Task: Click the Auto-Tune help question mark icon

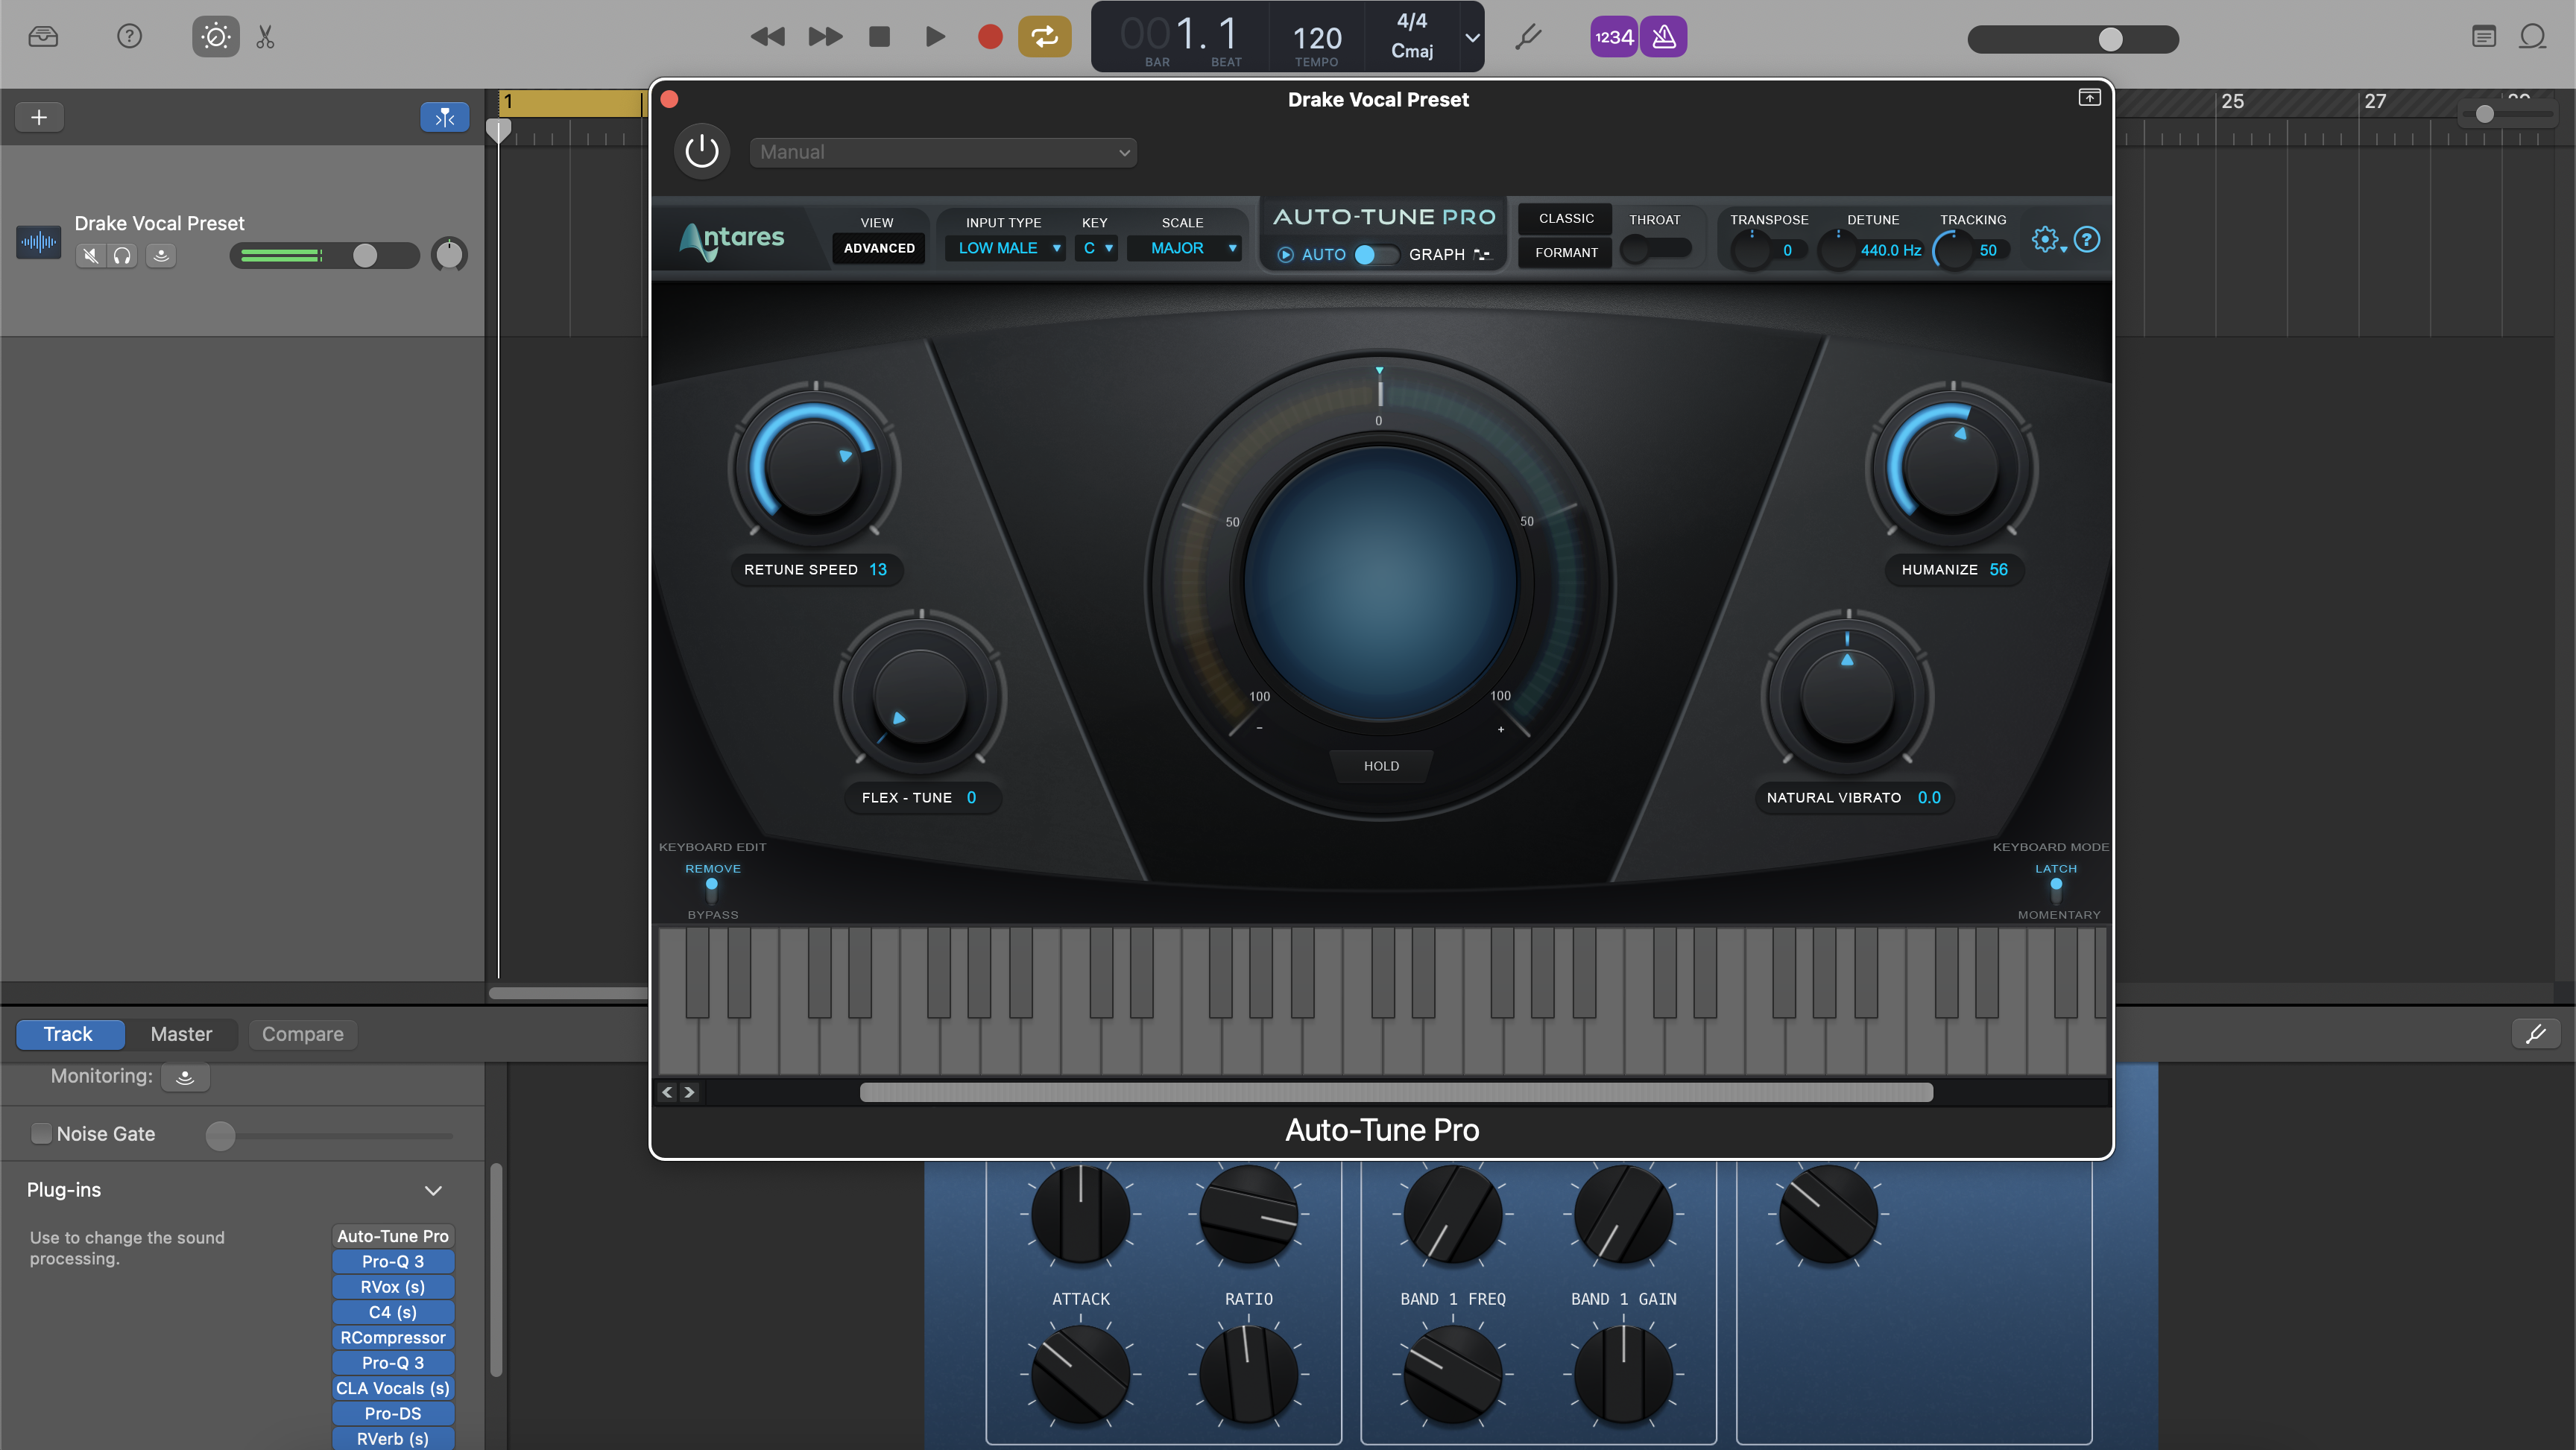Action: pos(2089,239)
